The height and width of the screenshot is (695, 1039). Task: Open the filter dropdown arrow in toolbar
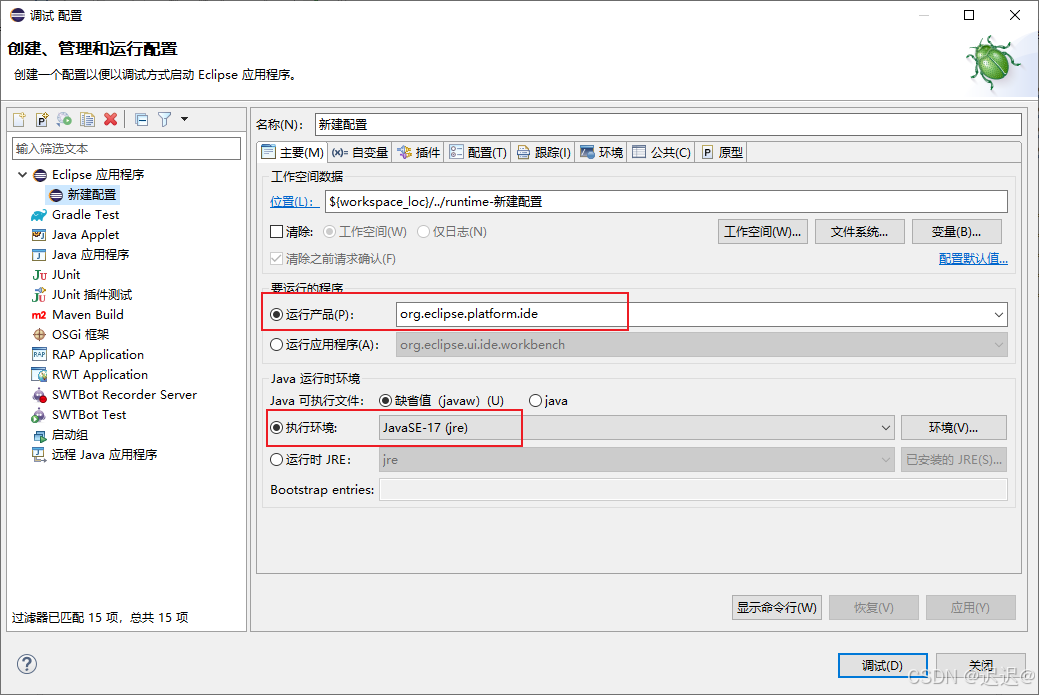tap(184, 119)
